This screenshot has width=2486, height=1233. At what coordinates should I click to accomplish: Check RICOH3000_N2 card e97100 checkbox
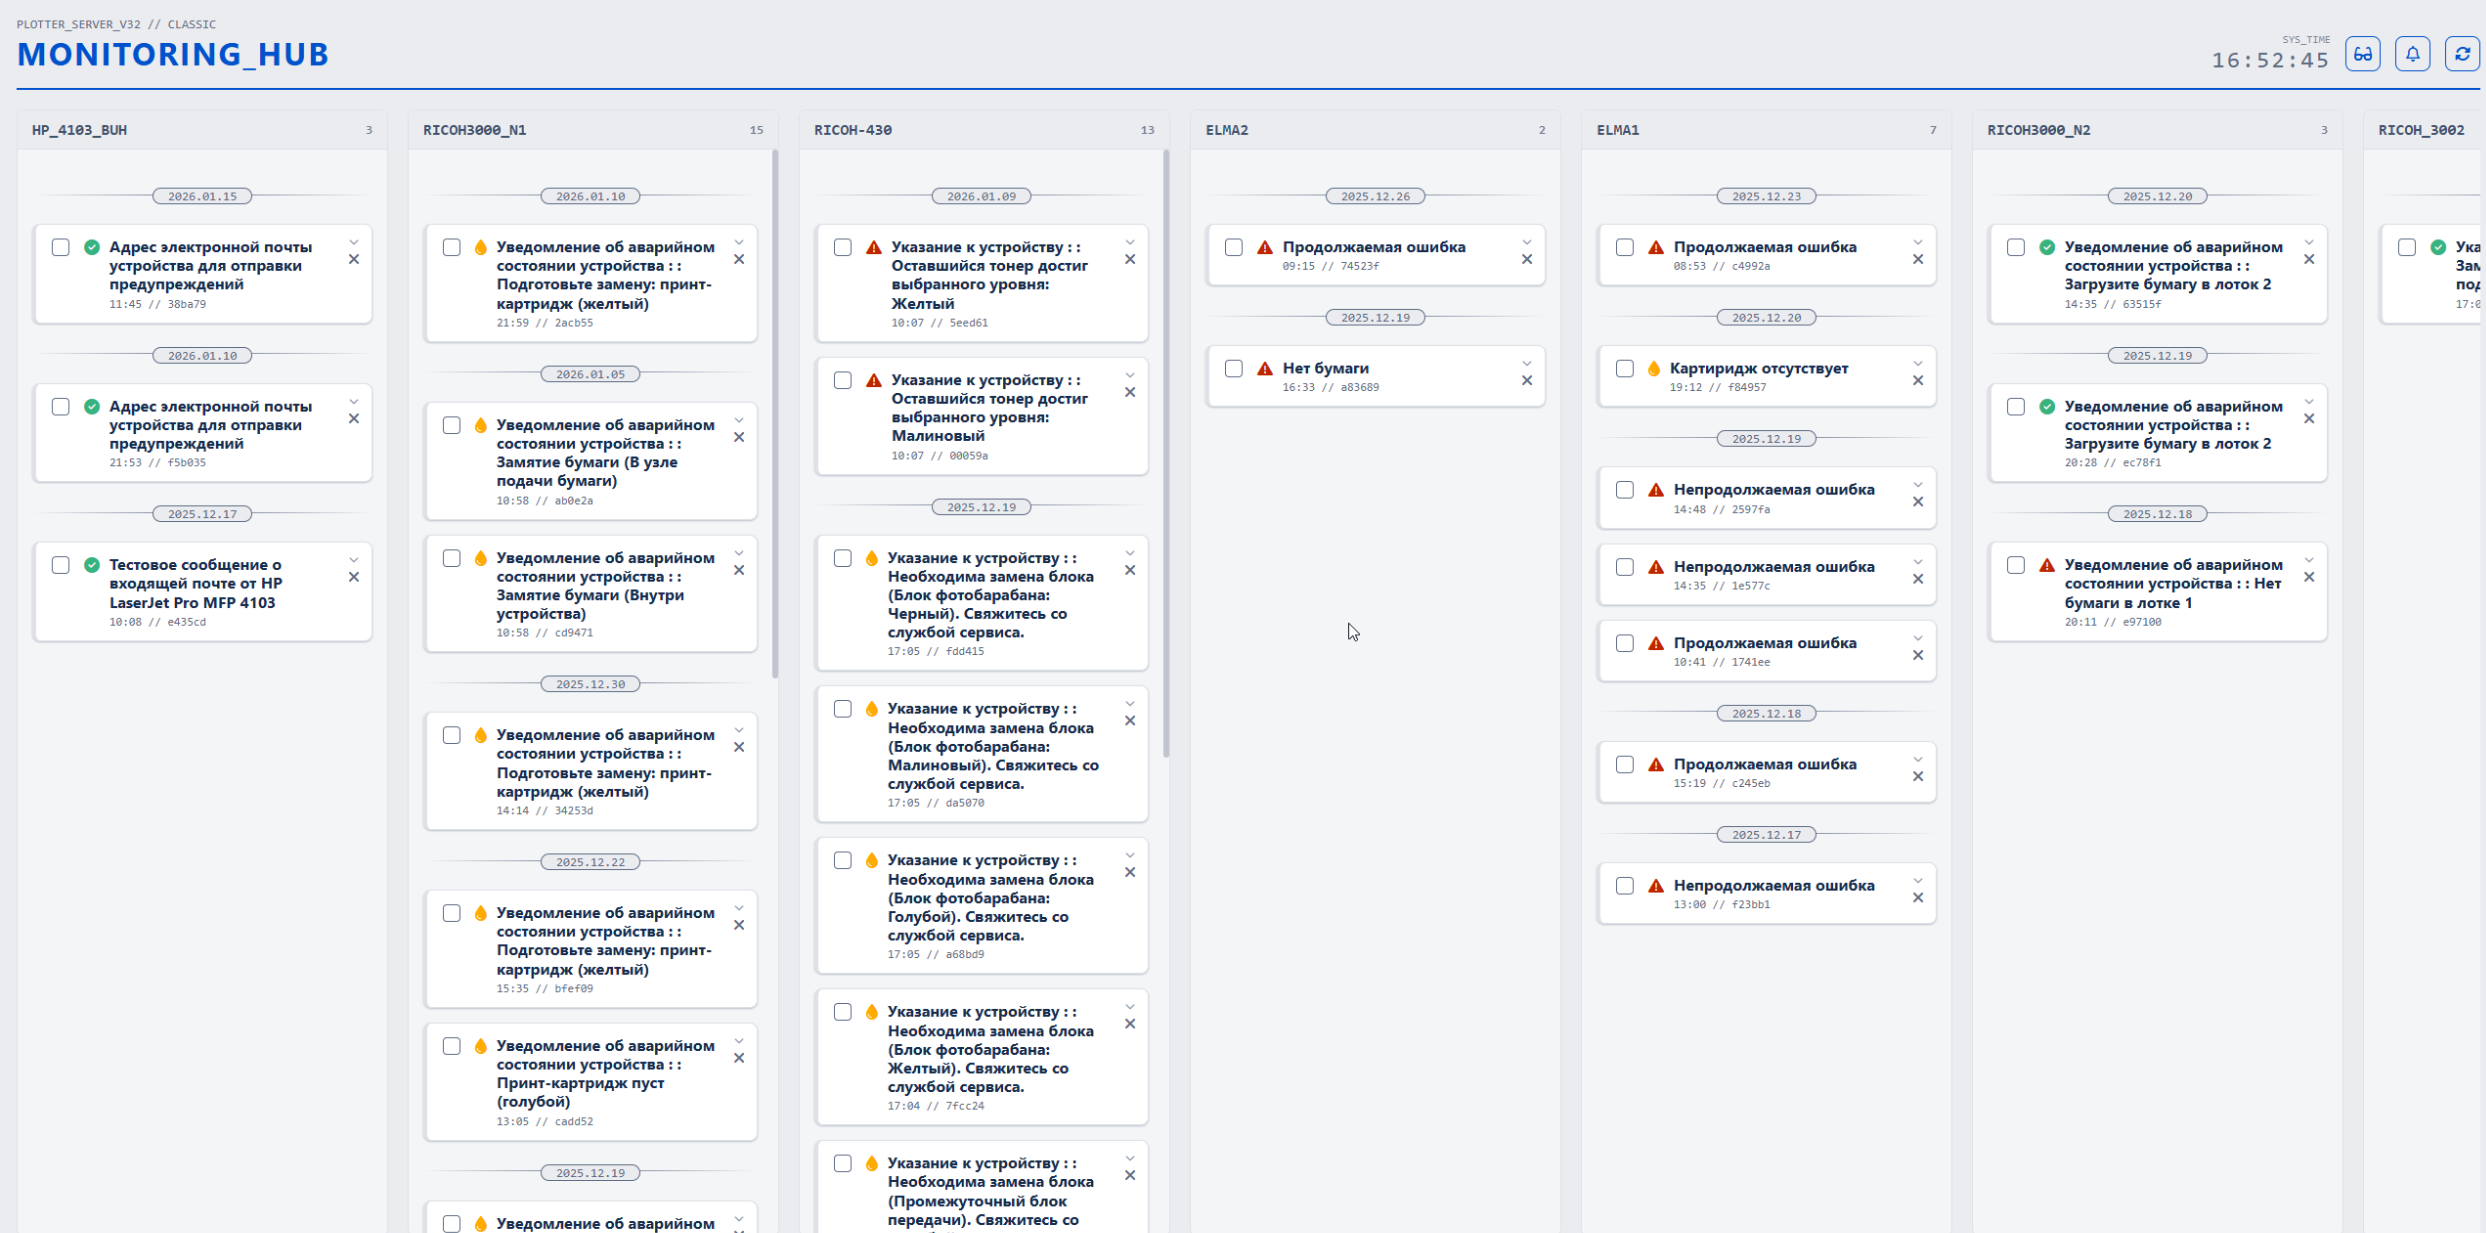click(x=2016, y=565)
